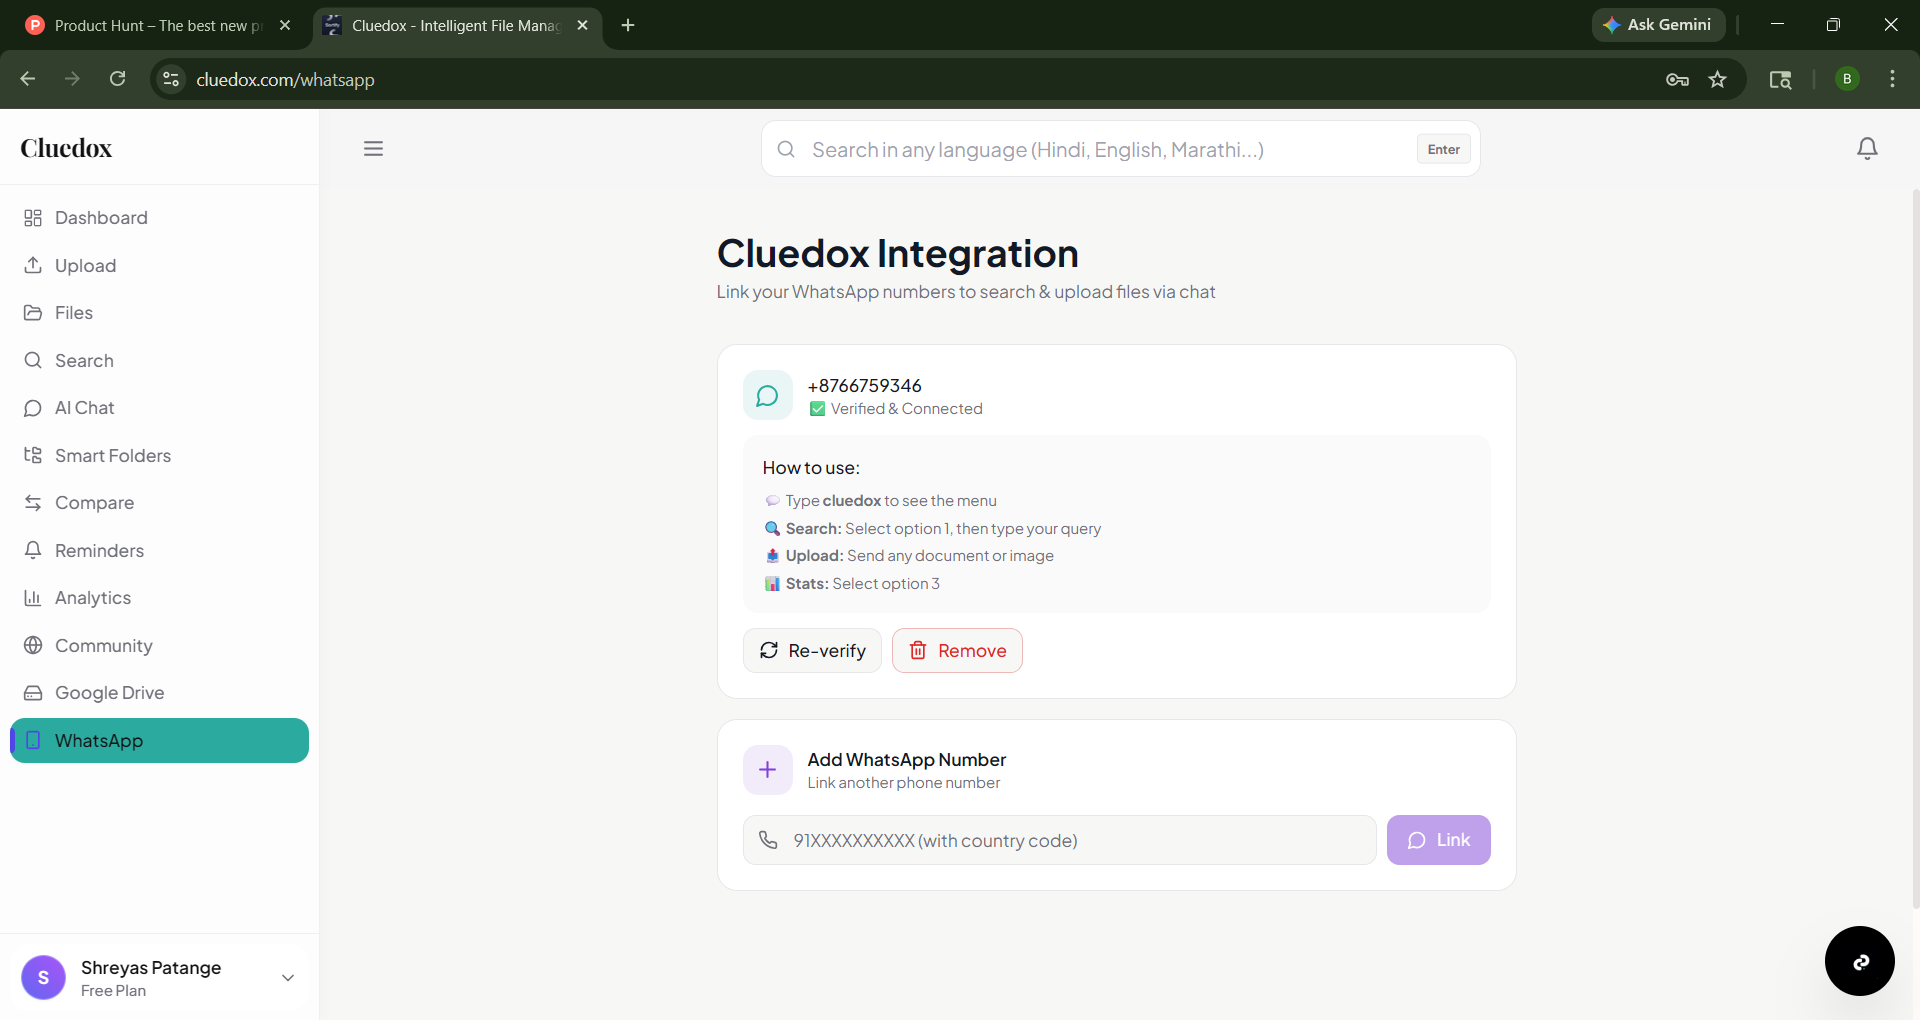The width and height of the screenshot is (1920, 1020).
Task: Open the browser profile B avatar
Action: (x=1847, y=79)
